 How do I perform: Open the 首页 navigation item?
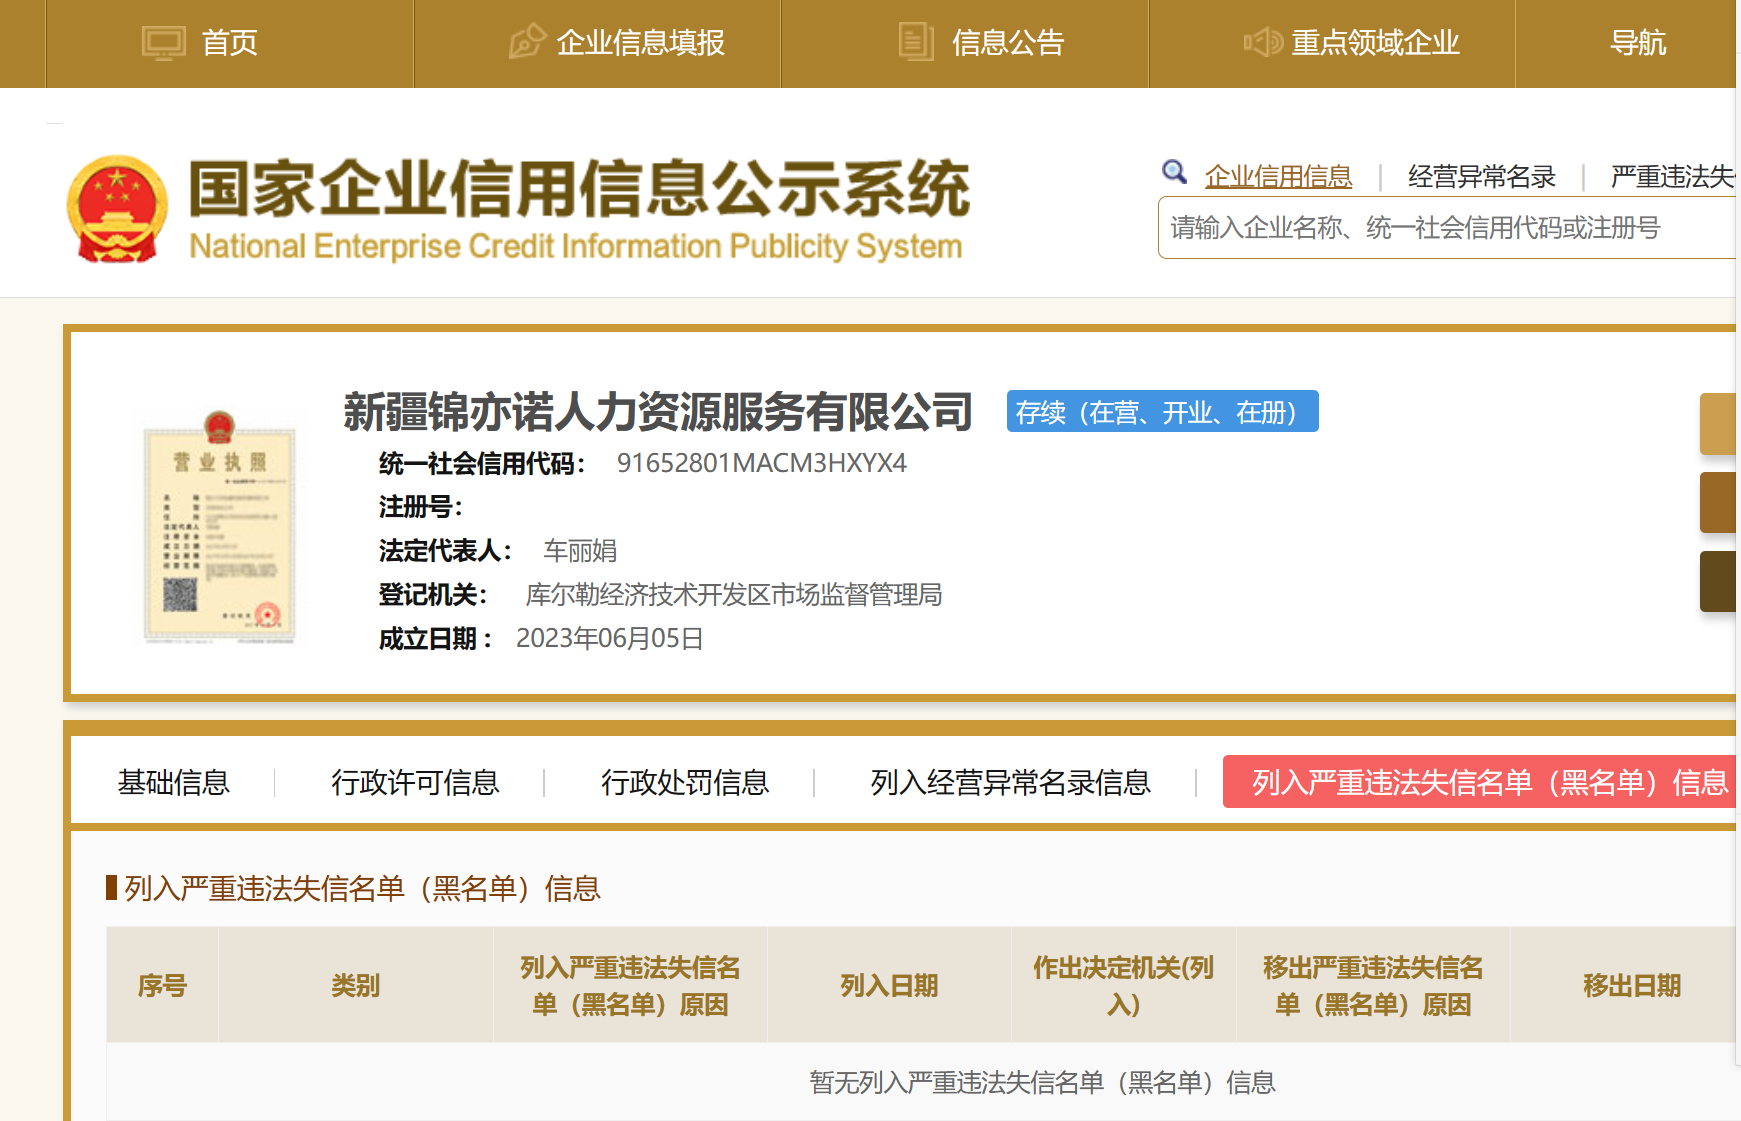pos(229,43)
